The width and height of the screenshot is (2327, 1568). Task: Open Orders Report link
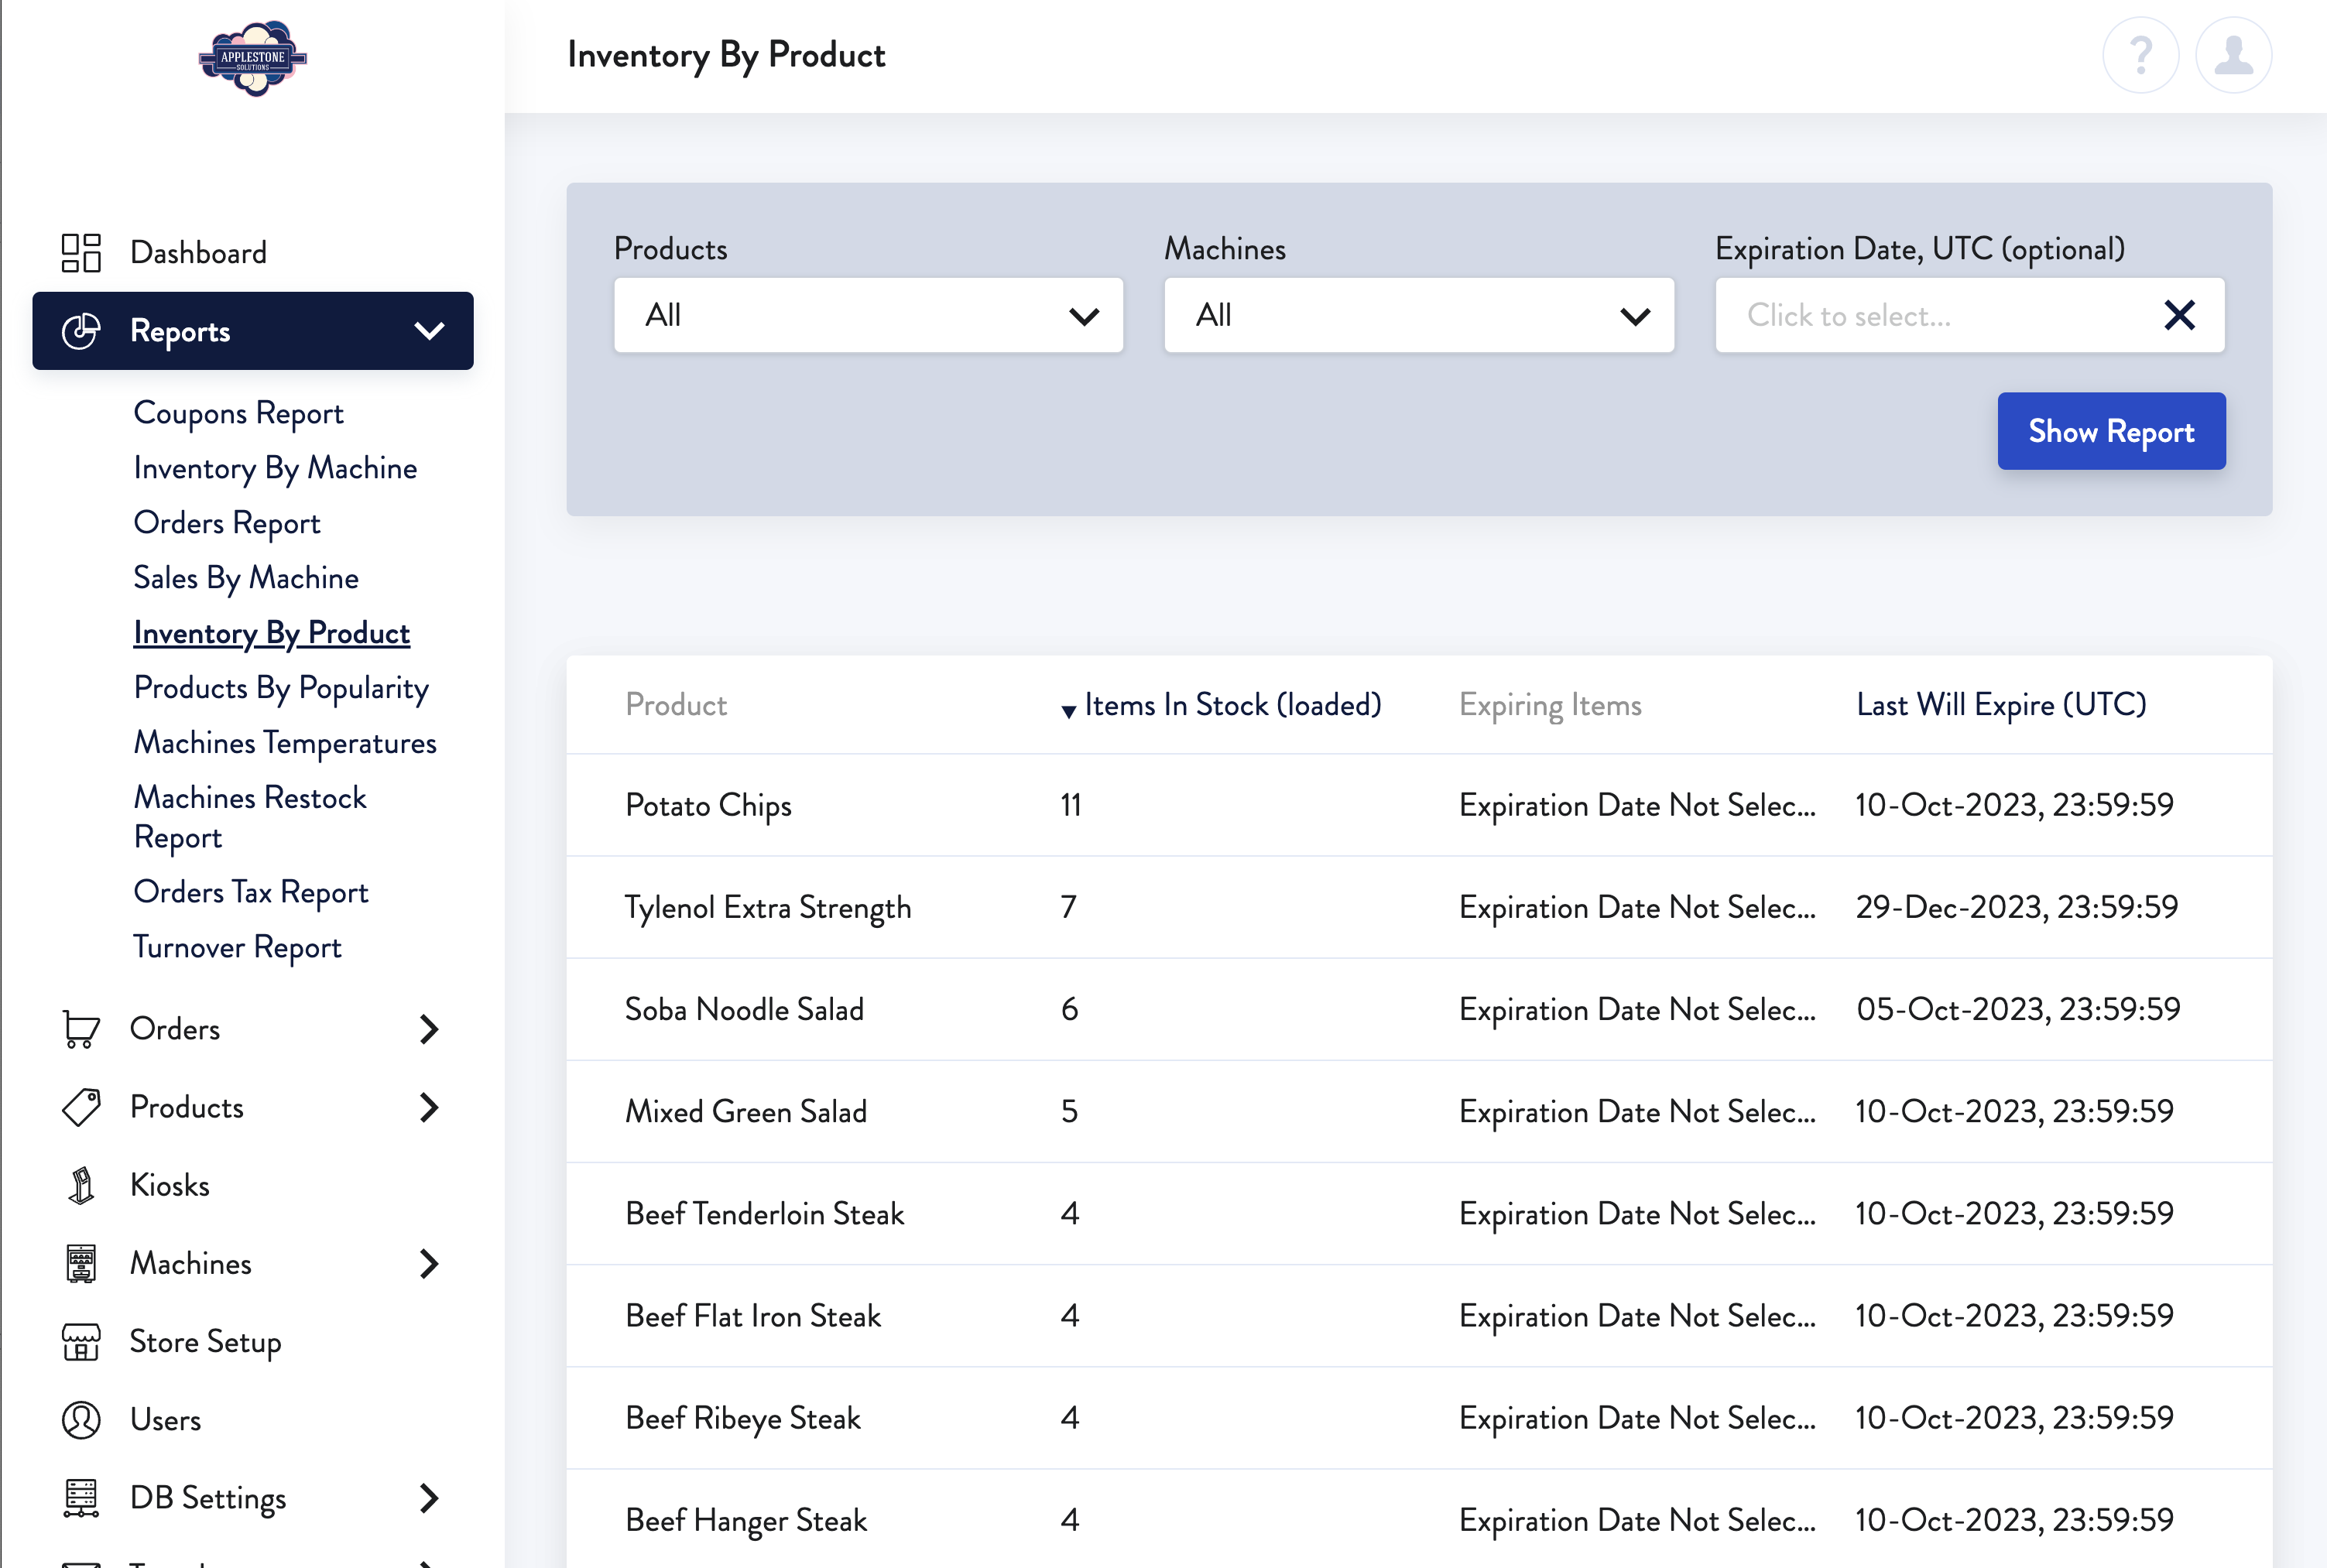point(227,523)
